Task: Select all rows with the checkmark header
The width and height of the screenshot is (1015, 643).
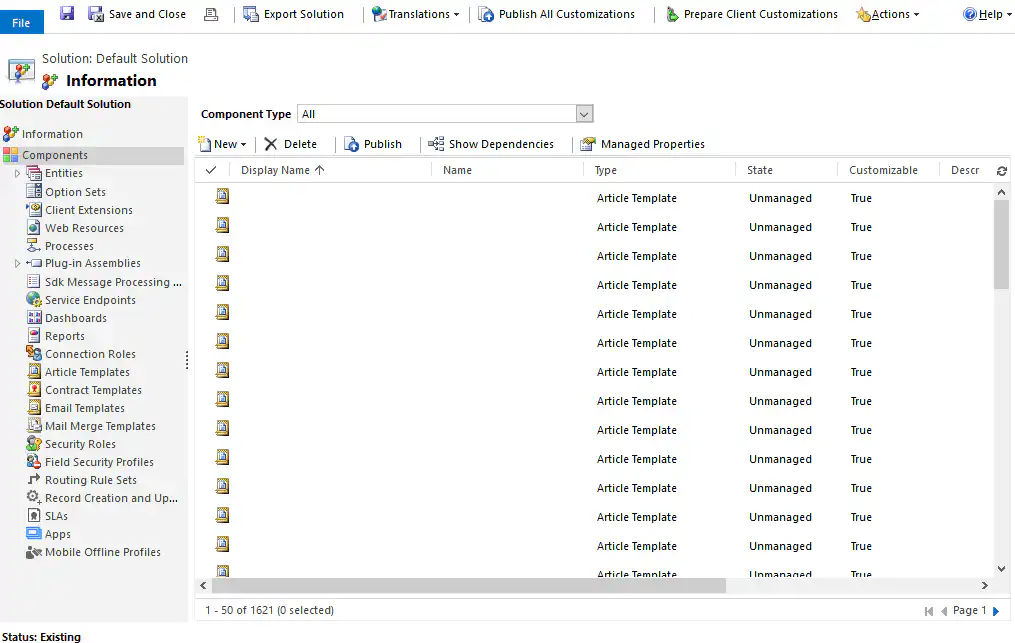Action: (213, 170)
